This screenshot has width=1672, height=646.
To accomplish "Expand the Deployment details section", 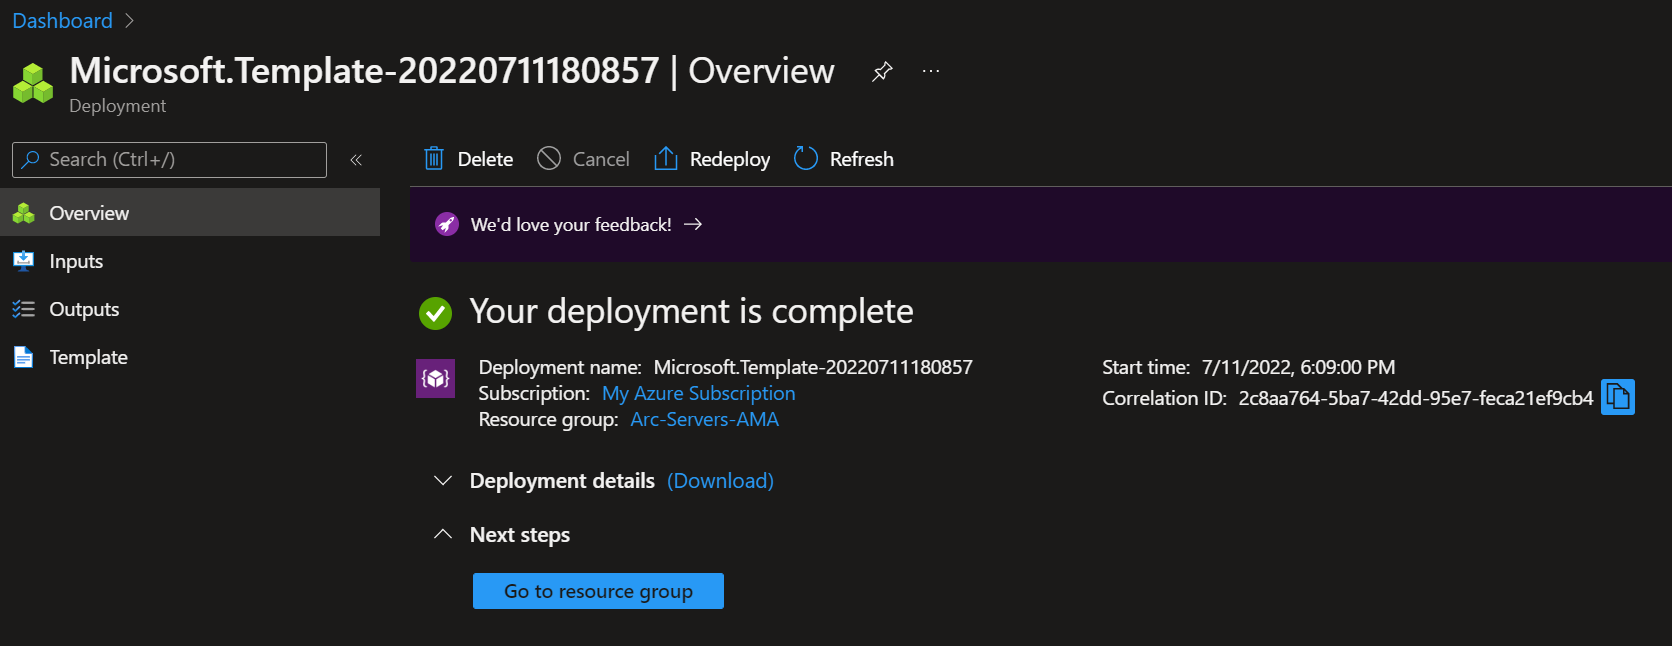I will click(443, 481).
